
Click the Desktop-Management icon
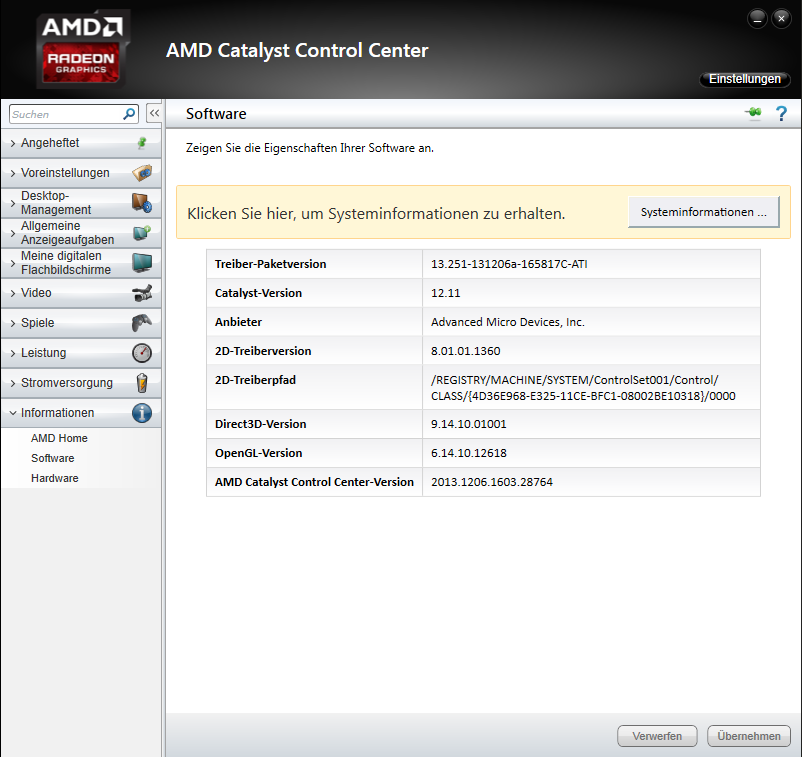click(x=142, y=203)
